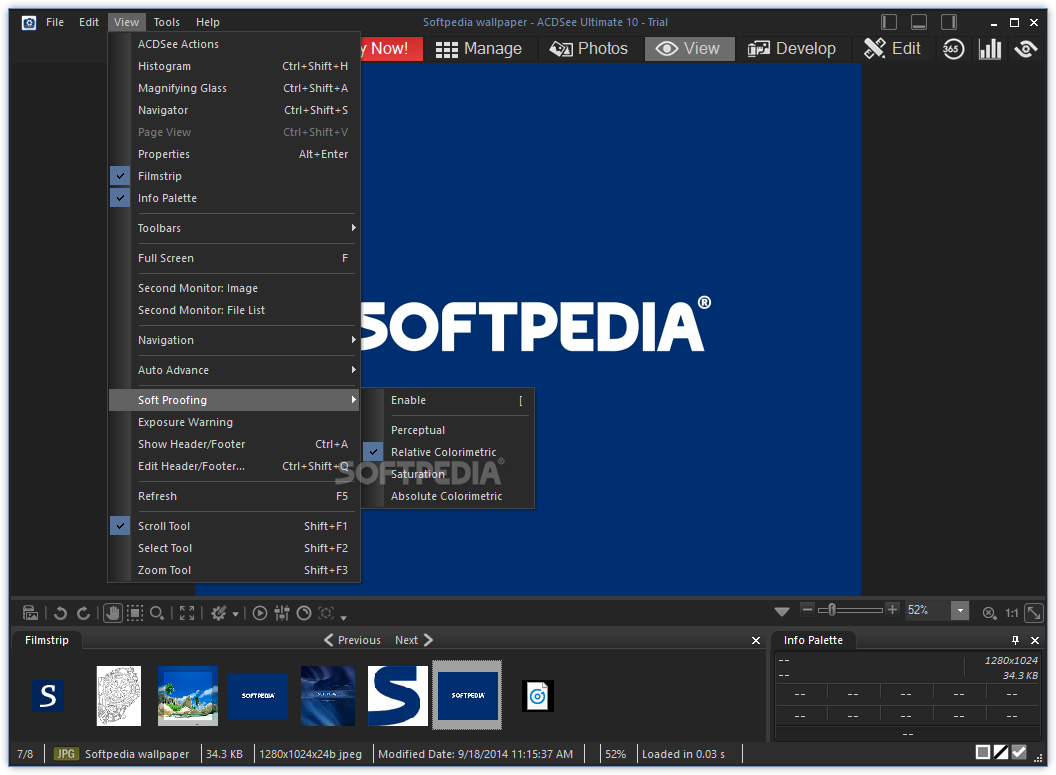Image resolution: width=1056 pixels, height=775 pixels.
Task: Open the 365 mode icon
Action: pyautogui.click(x=953, y=48)
